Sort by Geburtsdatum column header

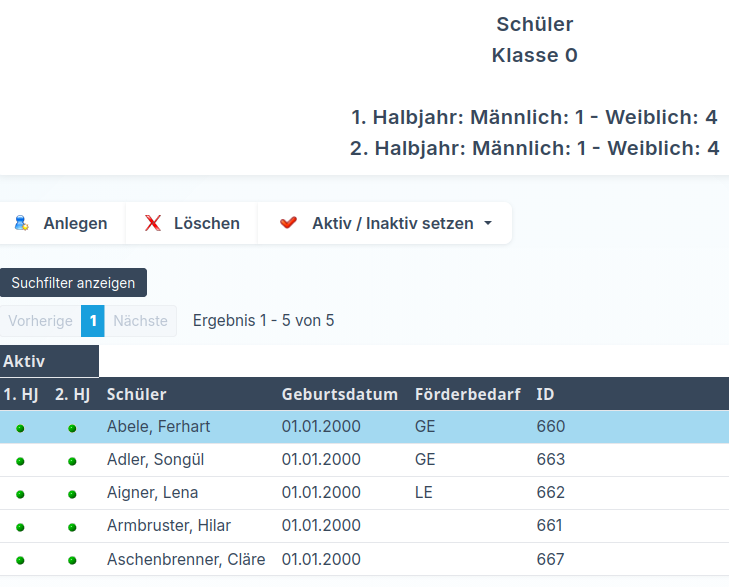click(x=340, y=394)
